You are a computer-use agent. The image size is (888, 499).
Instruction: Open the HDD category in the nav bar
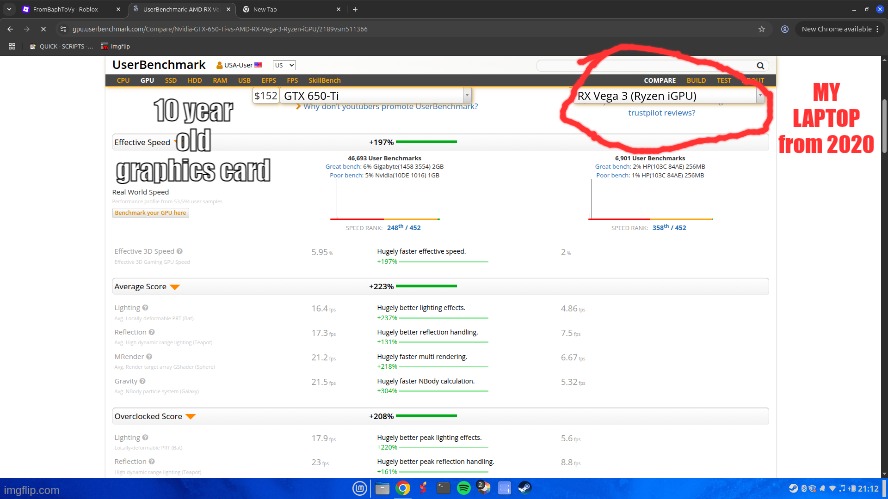(x=195, y=80)
